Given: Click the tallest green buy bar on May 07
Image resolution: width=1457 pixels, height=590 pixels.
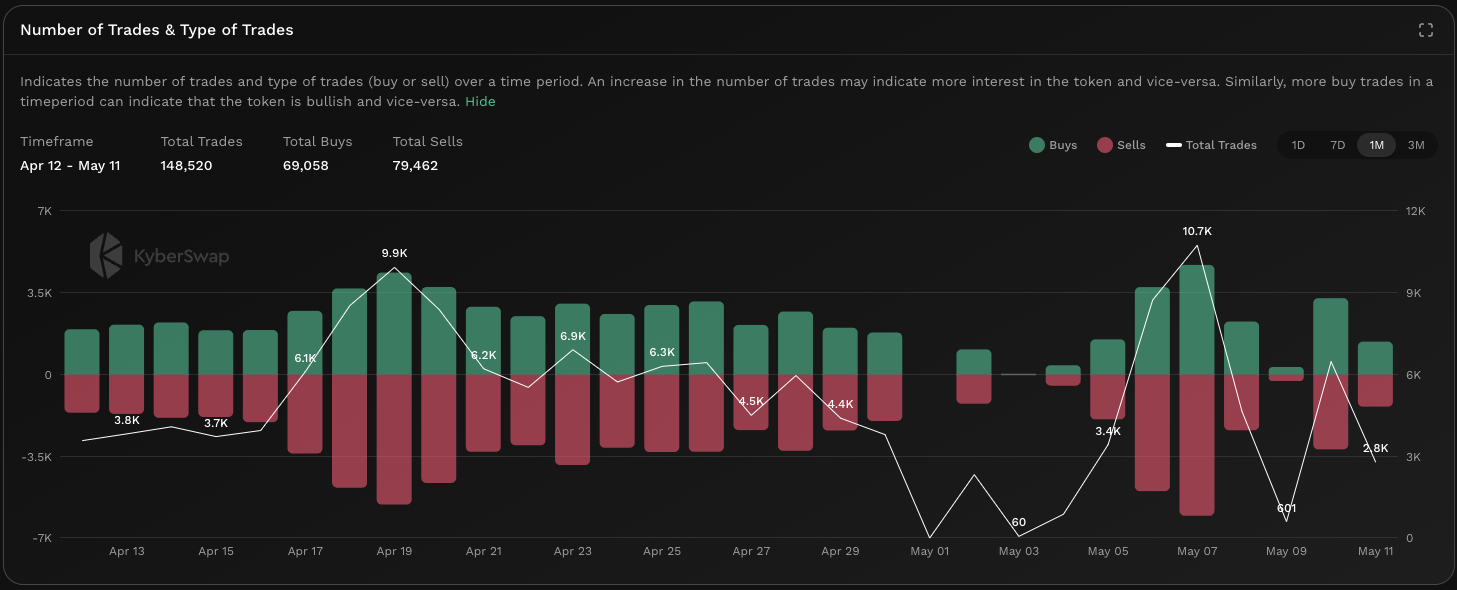Looking at the screenshot, I should click(1197, 320).
